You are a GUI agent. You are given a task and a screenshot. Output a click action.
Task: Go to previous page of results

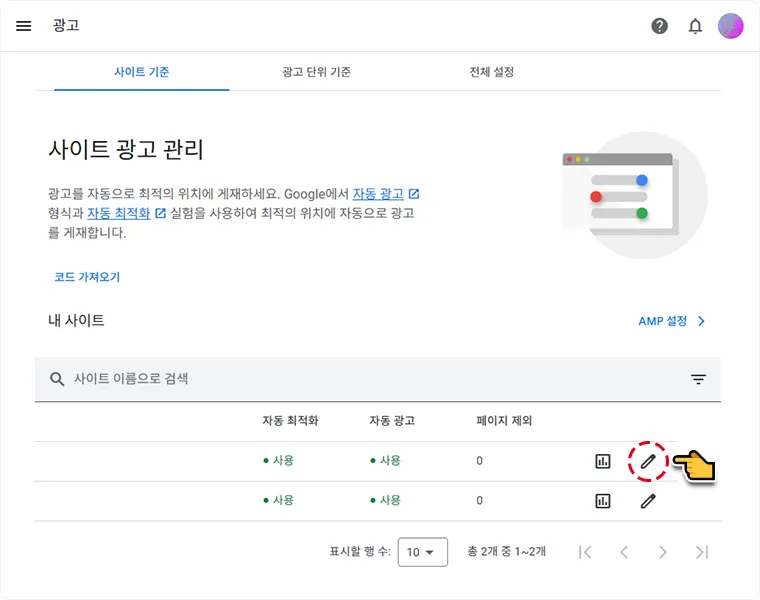tap(624, 552)
